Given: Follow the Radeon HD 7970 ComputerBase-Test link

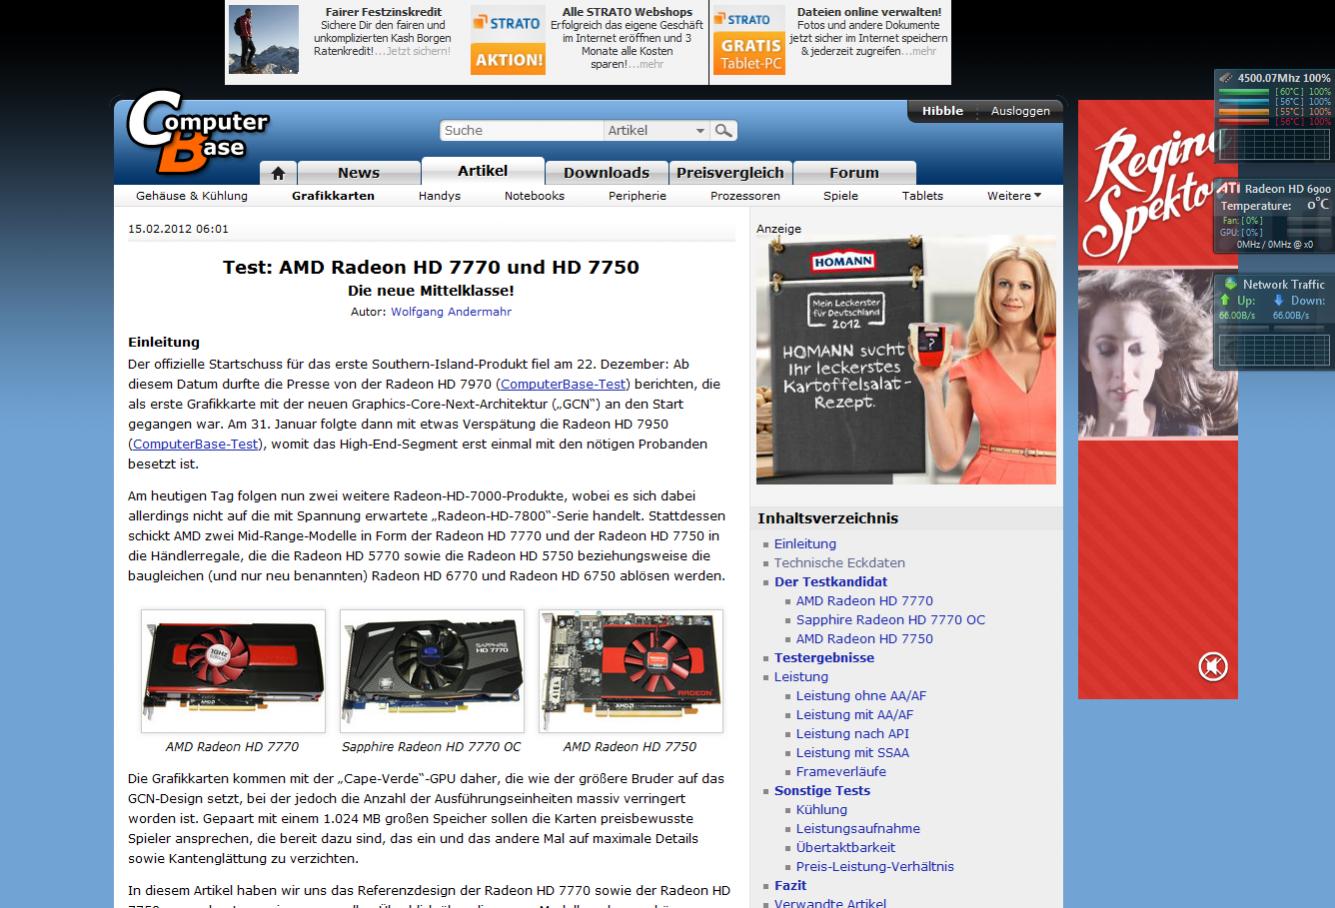Looking at the screenshot, I should [563, 384].
